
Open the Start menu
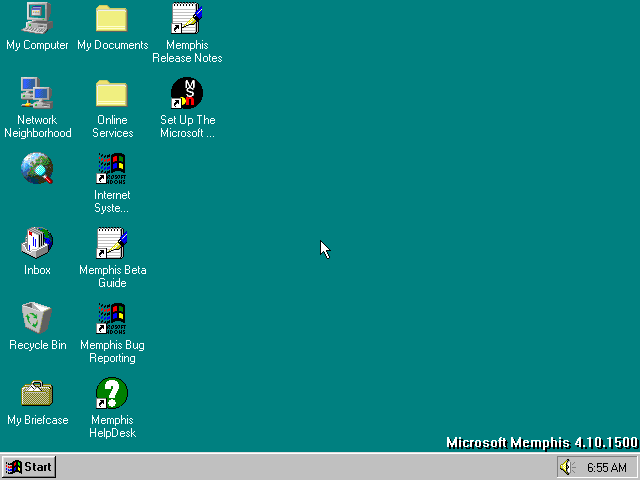click(29, 467)
